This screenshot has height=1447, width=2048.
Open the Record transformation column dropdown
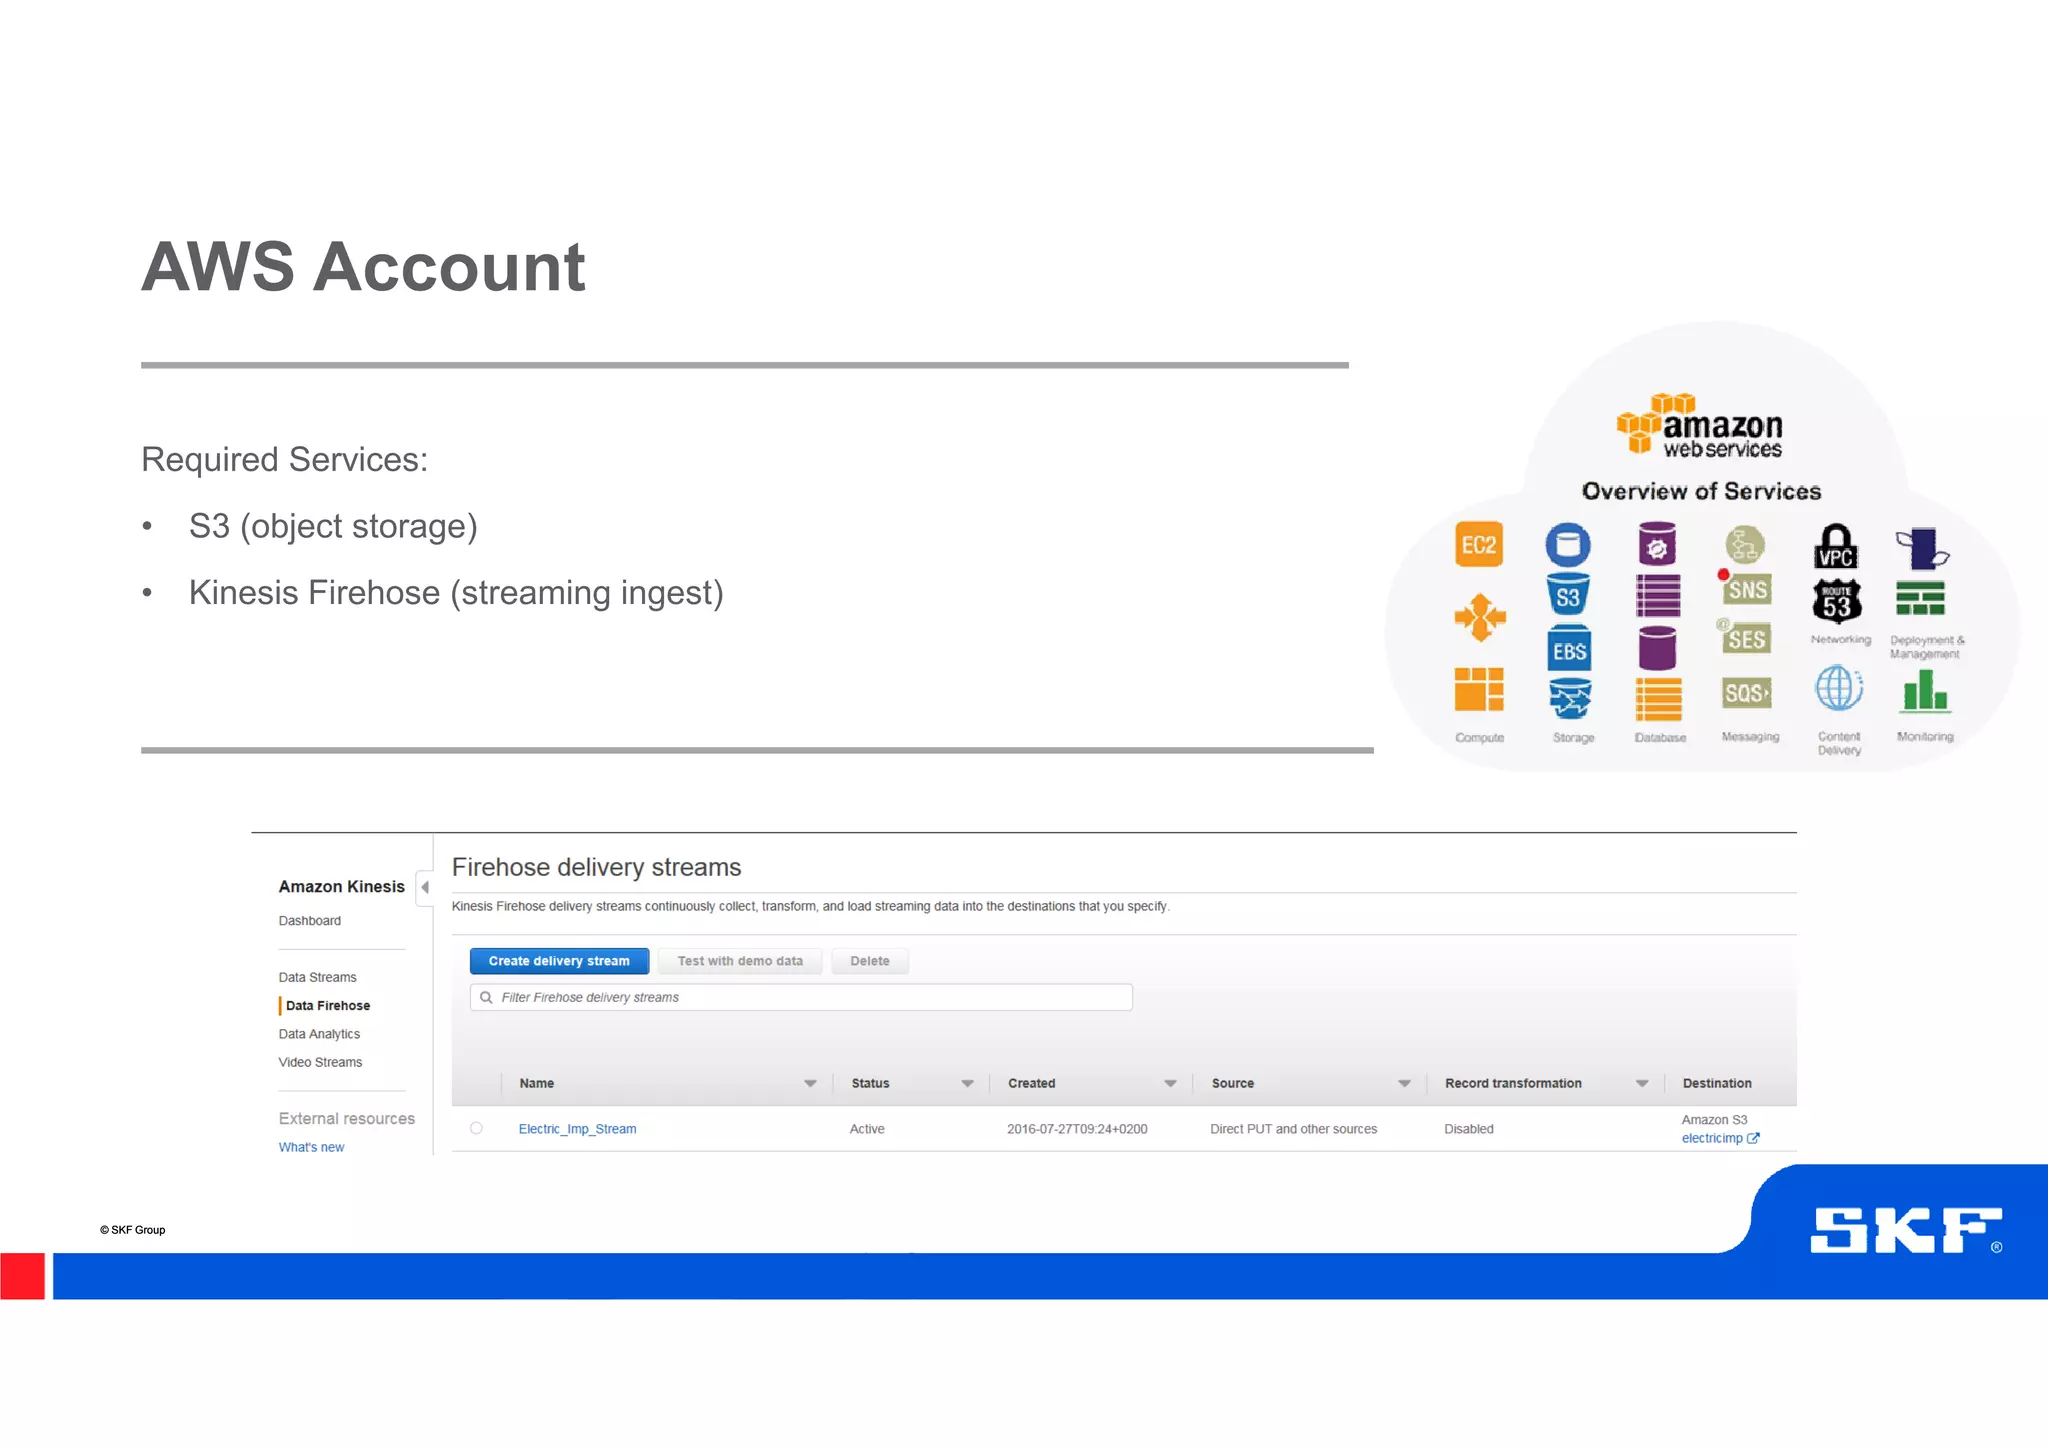click(1642, 1083)
